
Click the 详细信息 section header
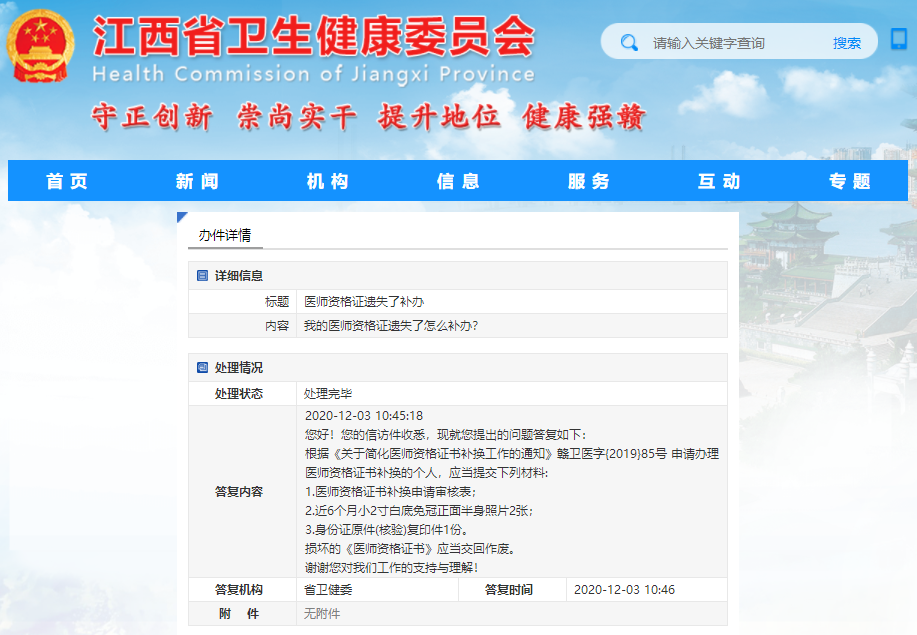(x=239, y=276)
